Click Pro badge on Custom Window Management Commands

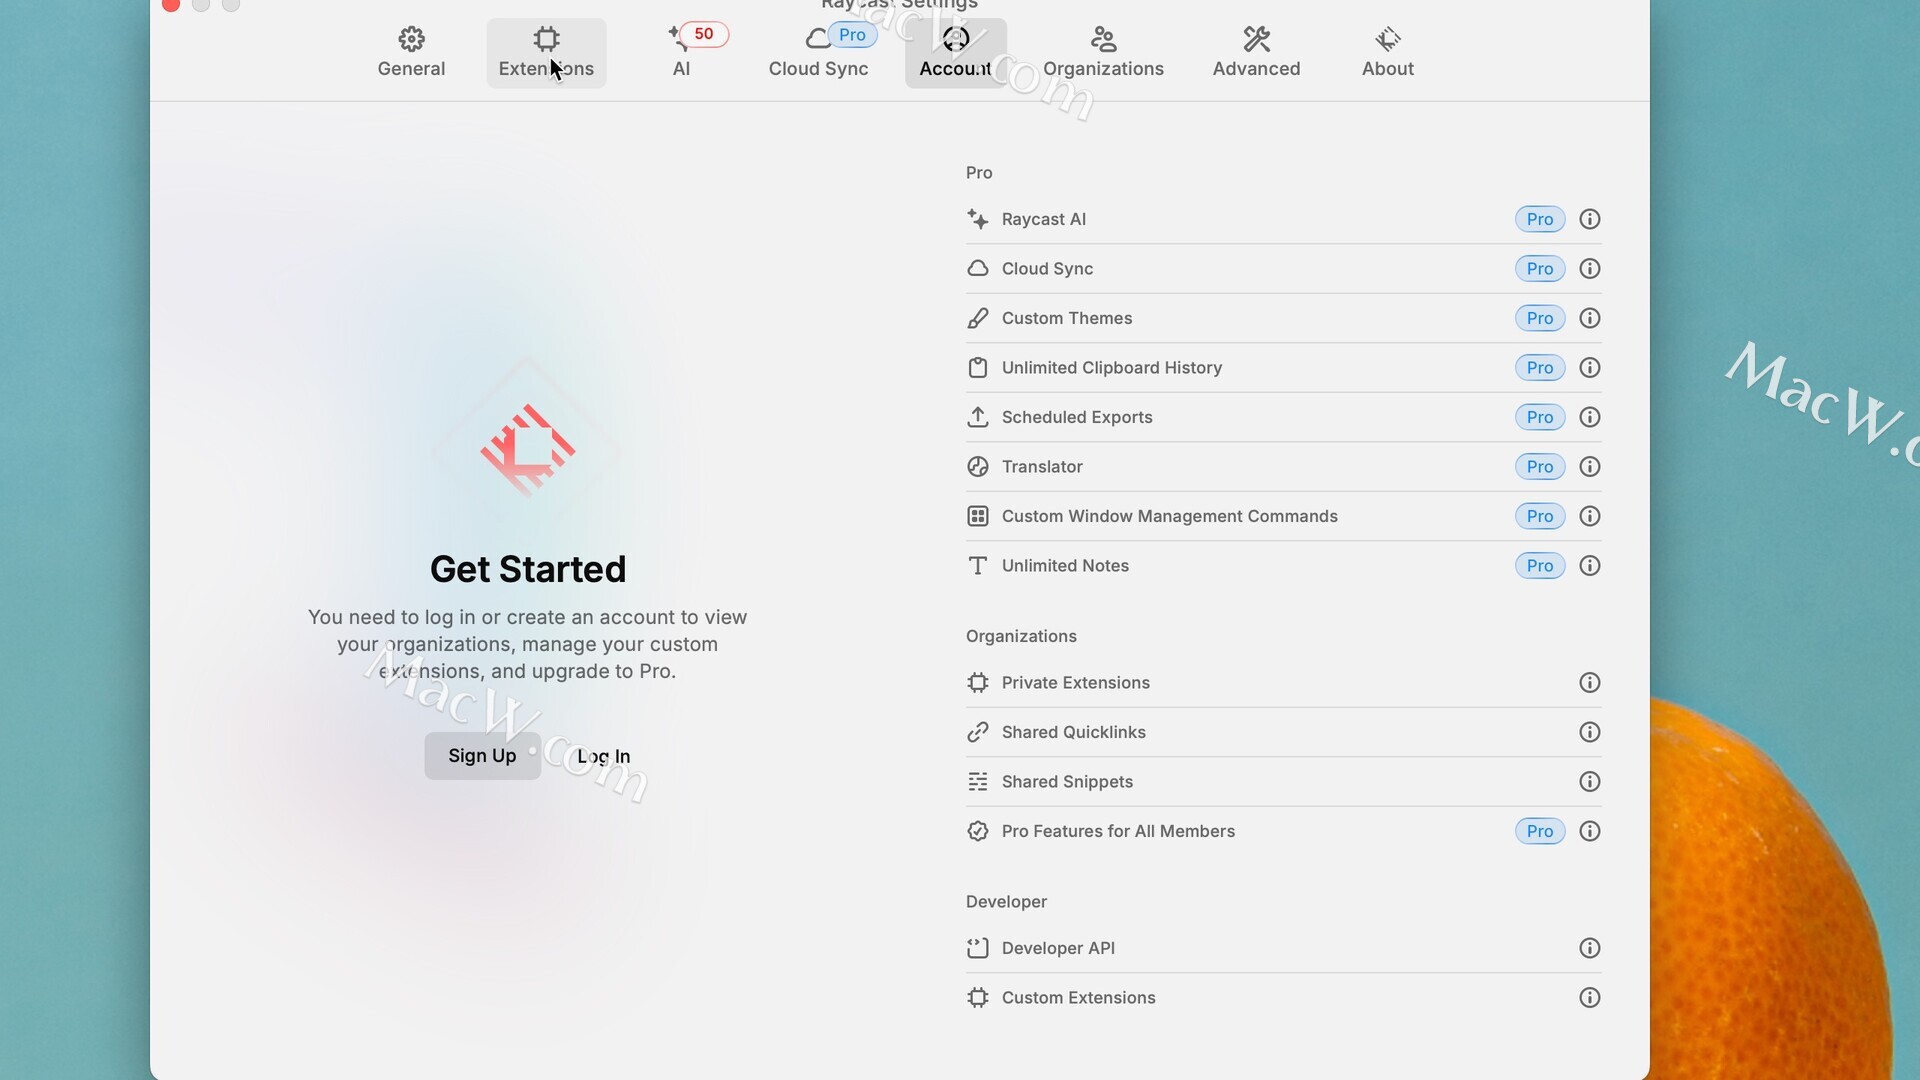[1540, 516]
